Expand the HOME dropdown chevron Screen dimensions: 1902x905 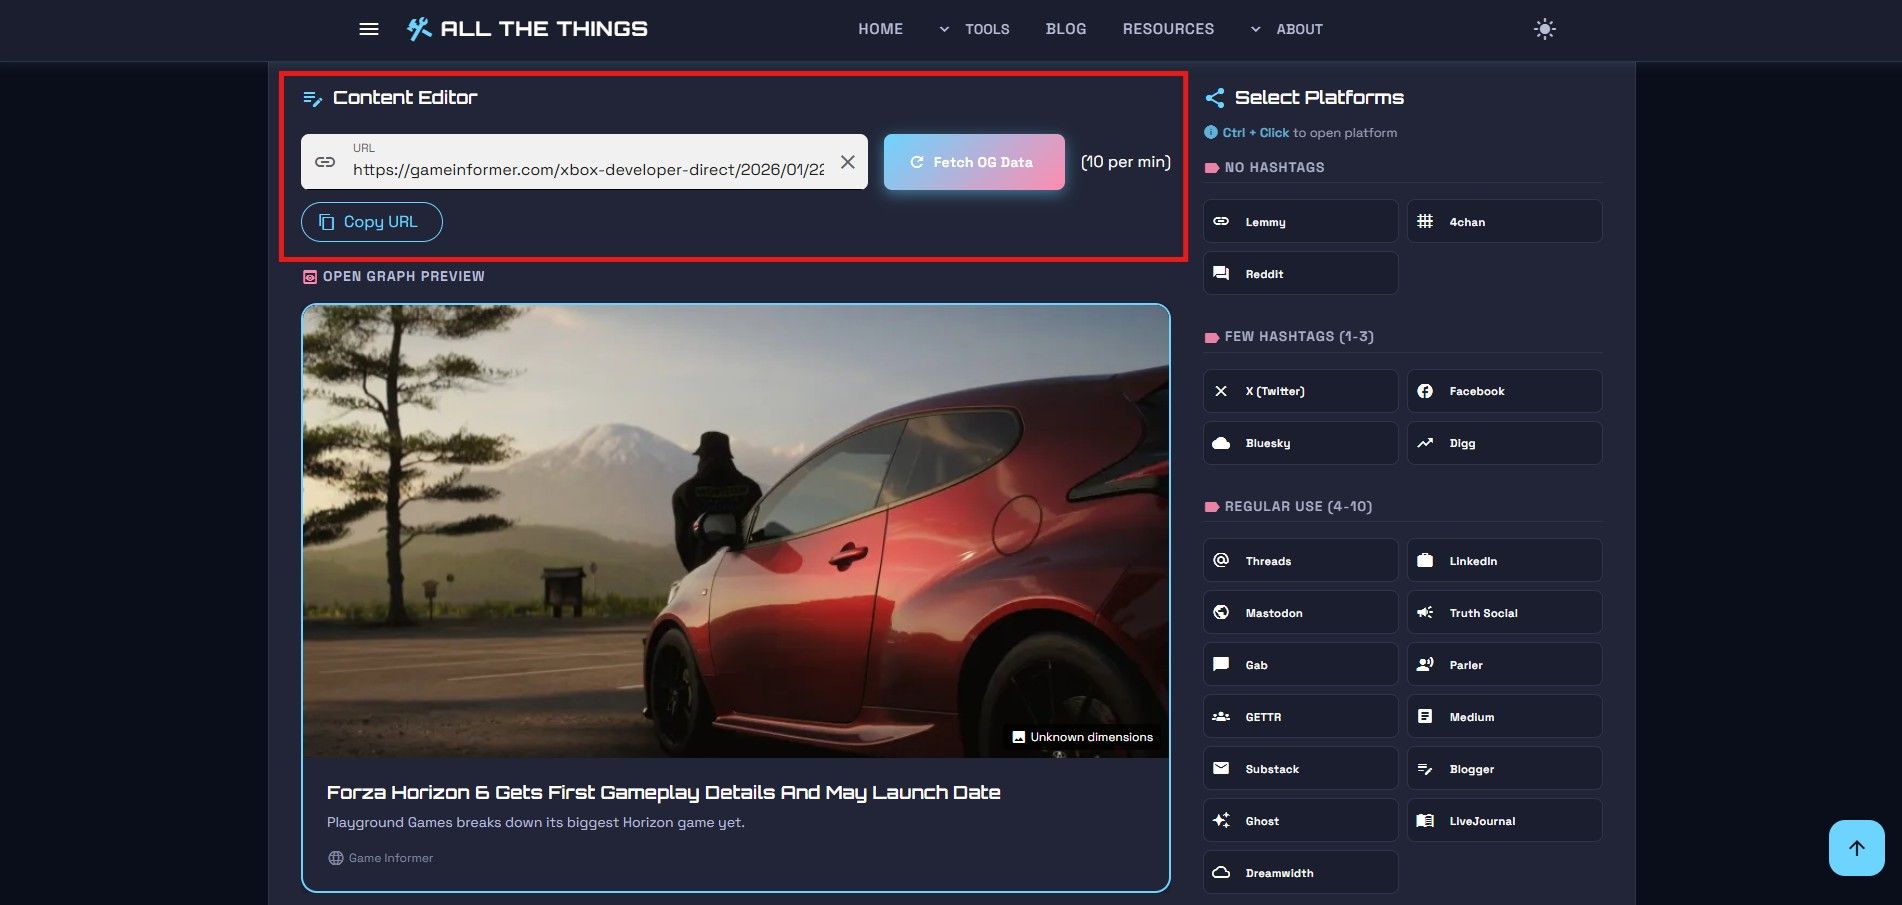(x=941, y=29)
